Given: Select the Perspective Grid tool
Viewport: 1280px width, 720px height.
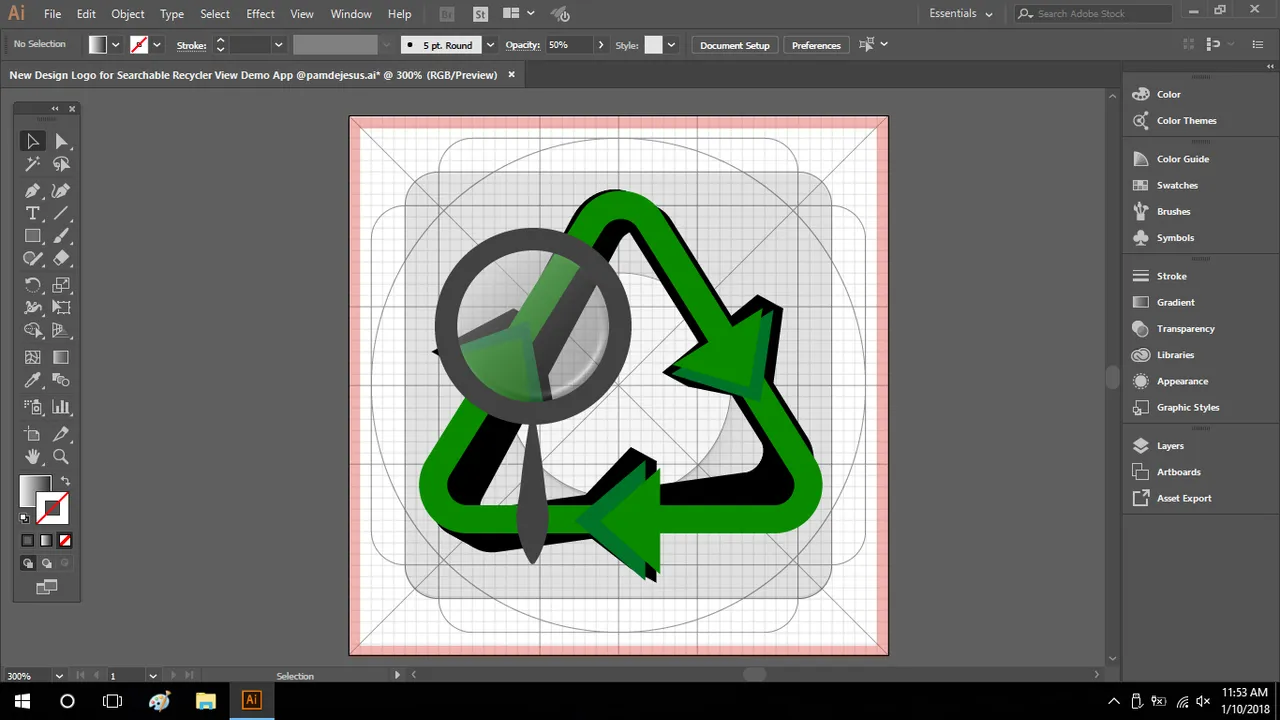Looking at the screenshot, I should [x=61, y=331].
